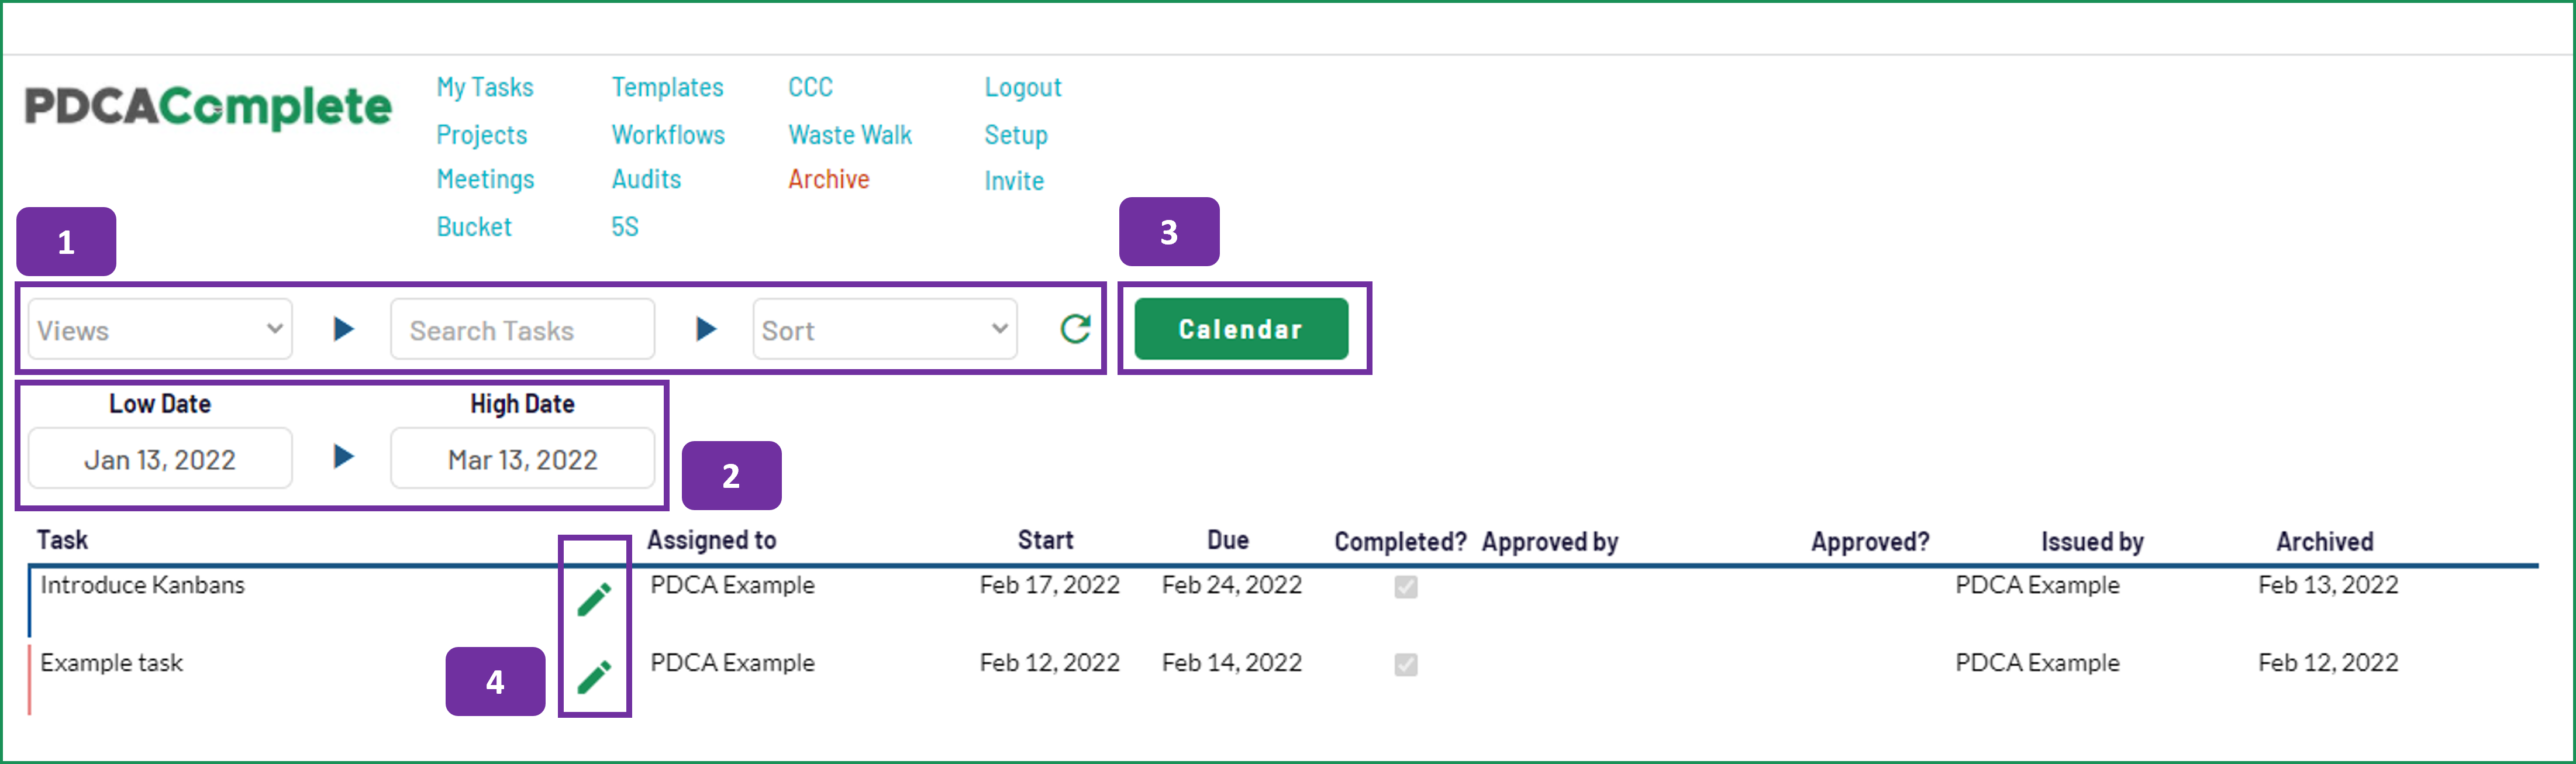Click inside the Search Tasks field
2576x764 pixels.
point(522,329)
